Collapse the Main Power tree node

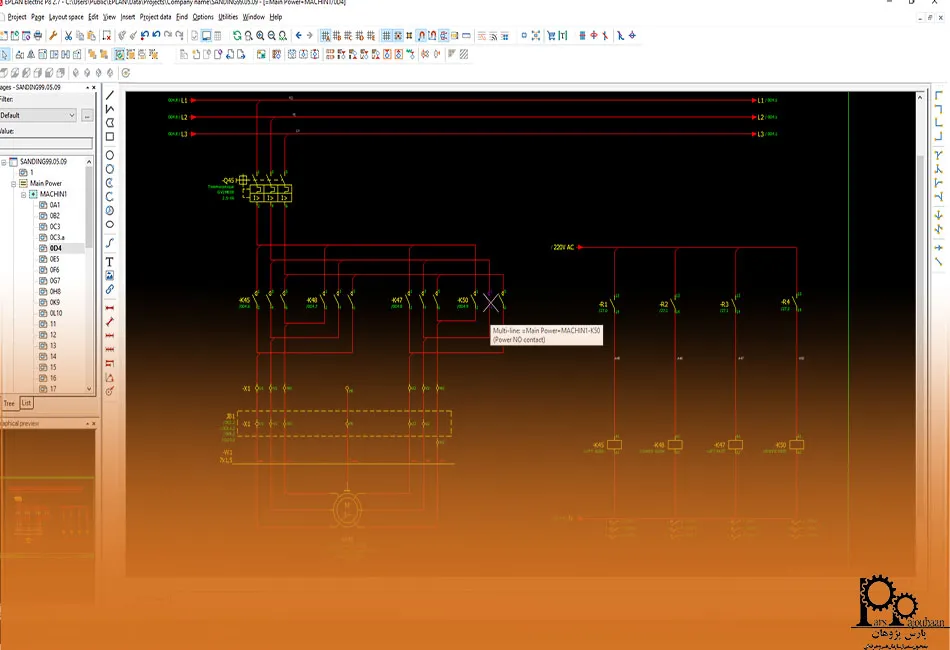[x=14, y=184]
